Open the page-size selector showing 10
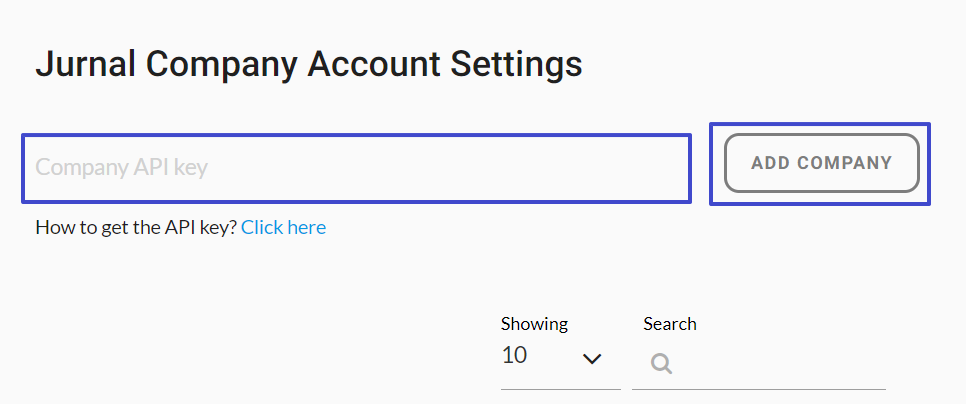 tap(560, 358)
